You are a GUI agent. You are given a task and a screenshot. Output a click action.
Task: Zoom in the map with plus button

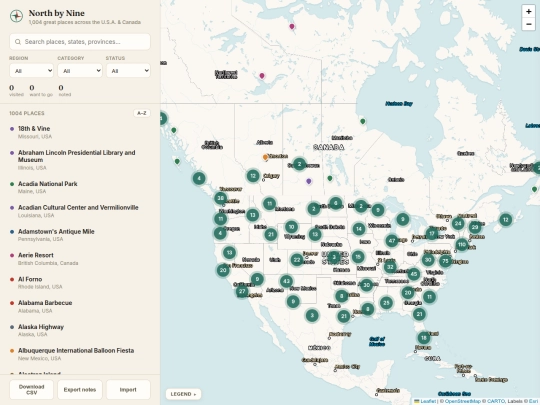[528, 11]
